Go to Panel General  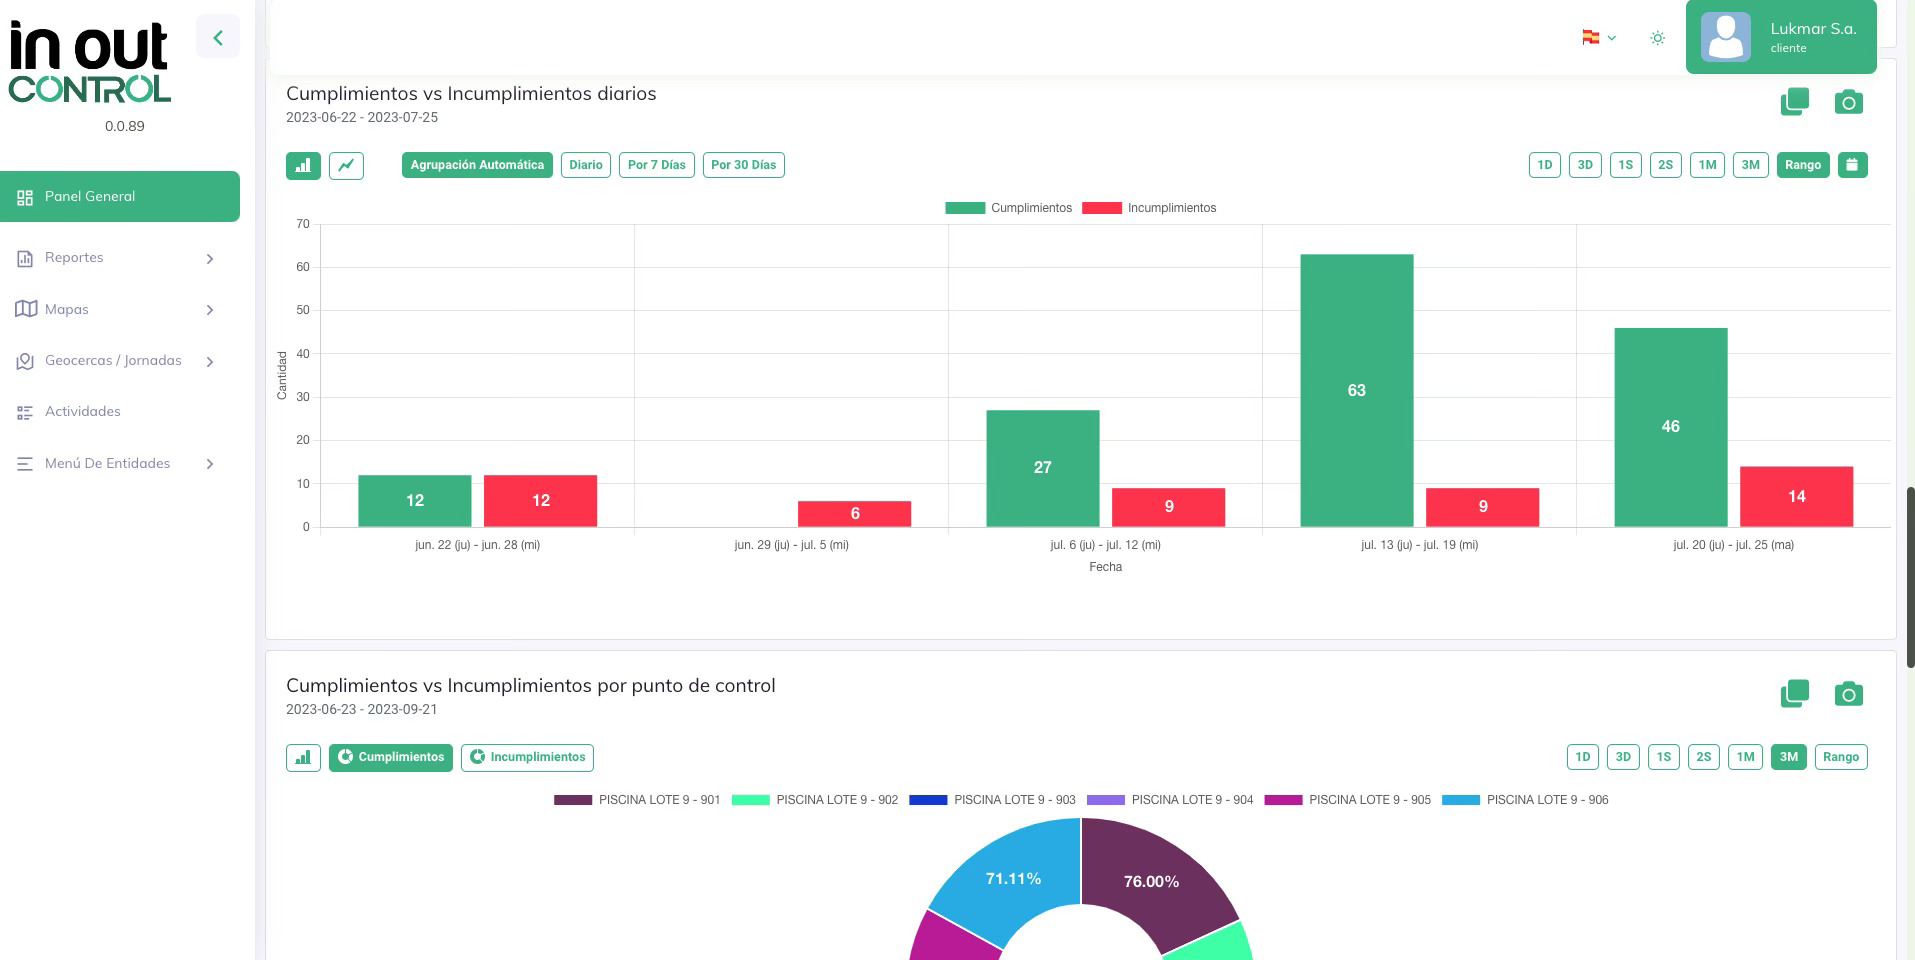[120, 197]
